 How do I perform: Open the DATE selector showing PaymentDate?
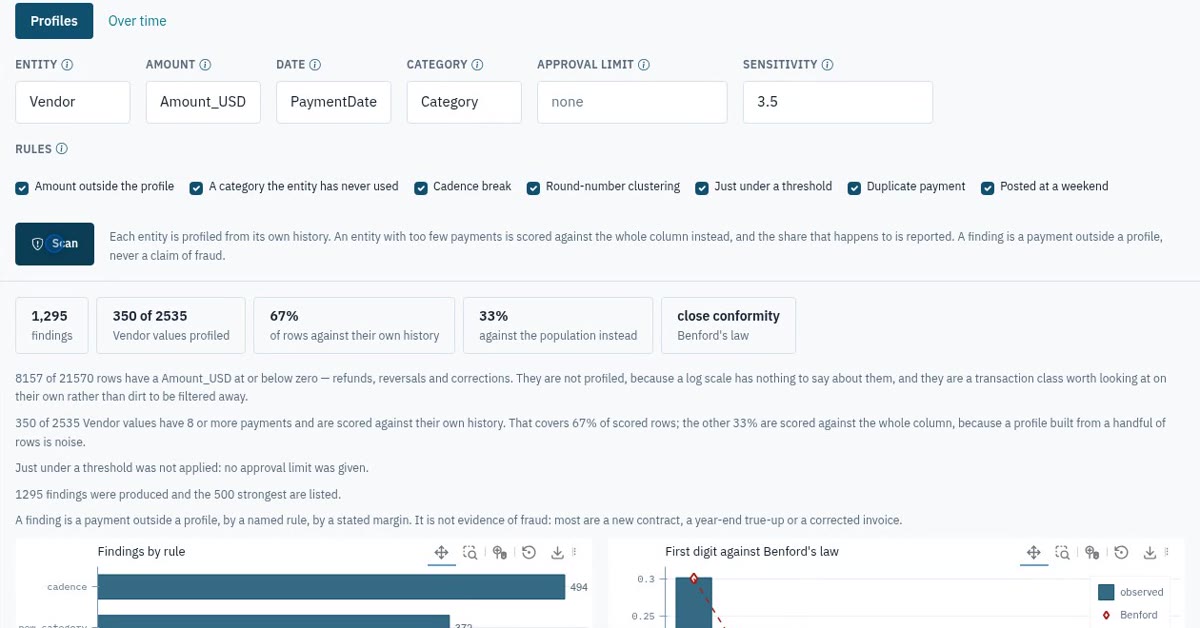334,102
